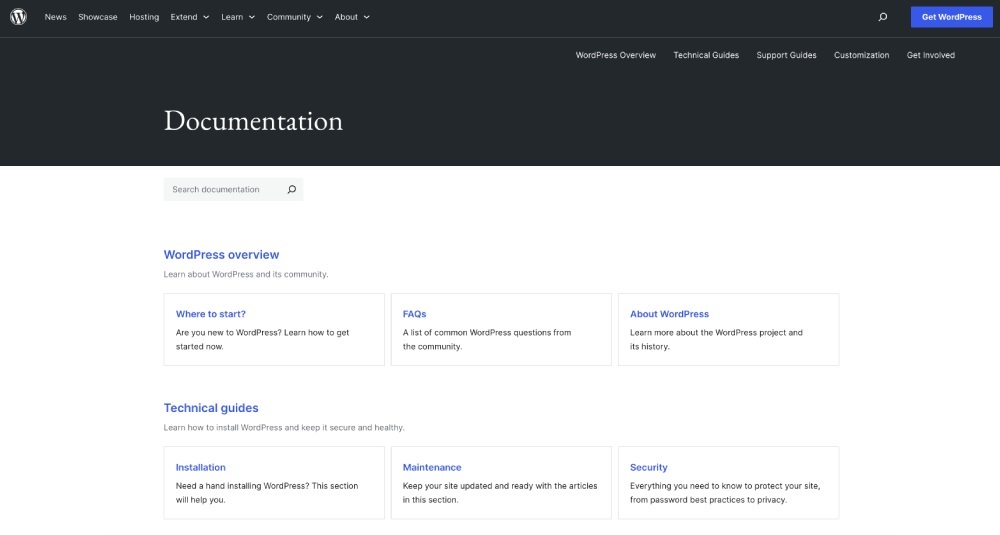Select Get Involved in the sub-navigation
The height and width of the screenshot is (535, 1000).
[930, 55]
